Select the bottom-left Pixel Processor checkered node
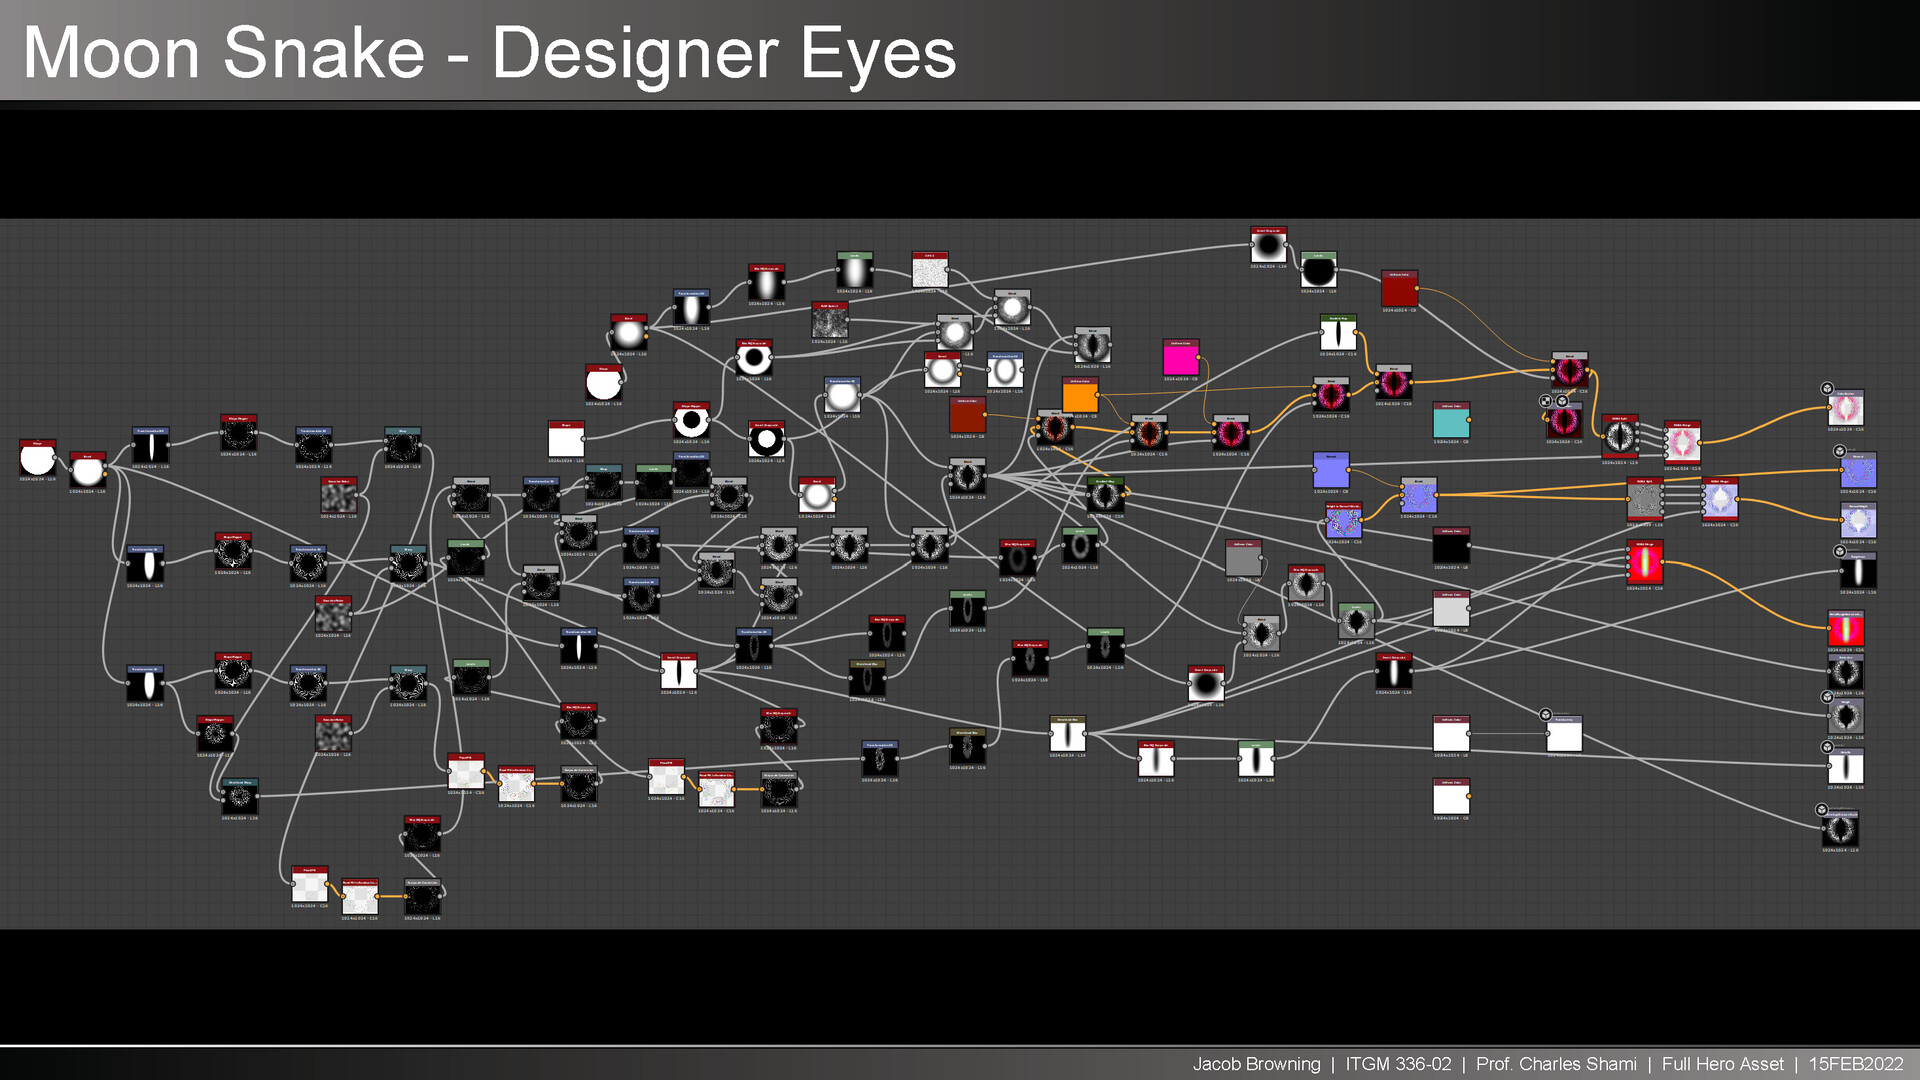The image size is (1920, 1080). coord(310,886)
